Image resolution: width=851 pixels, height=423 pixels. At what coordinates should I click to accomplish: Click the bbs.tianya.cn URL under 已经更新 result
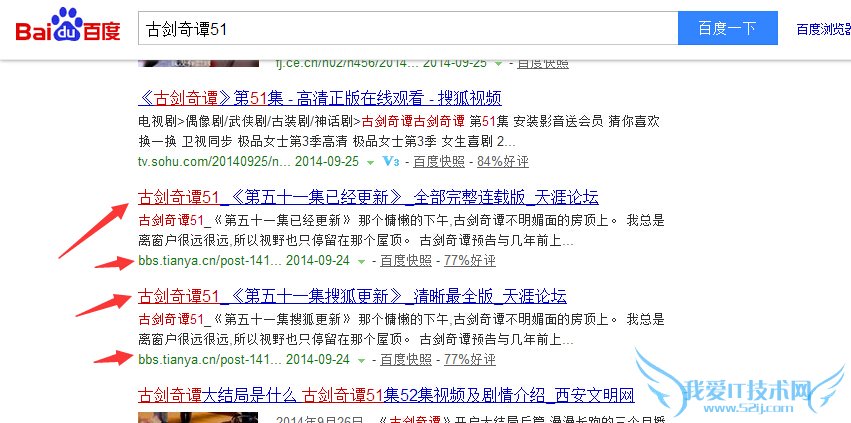click(210, 261)
